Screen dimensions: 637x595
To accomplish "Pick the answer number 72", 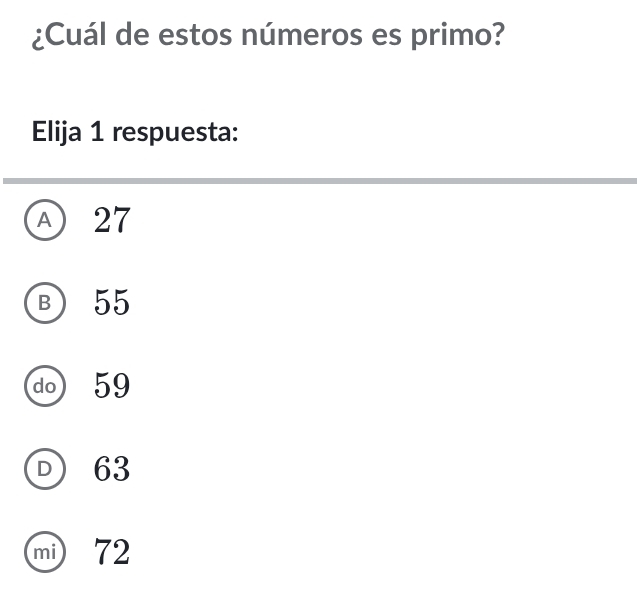I will coord(112,550).
